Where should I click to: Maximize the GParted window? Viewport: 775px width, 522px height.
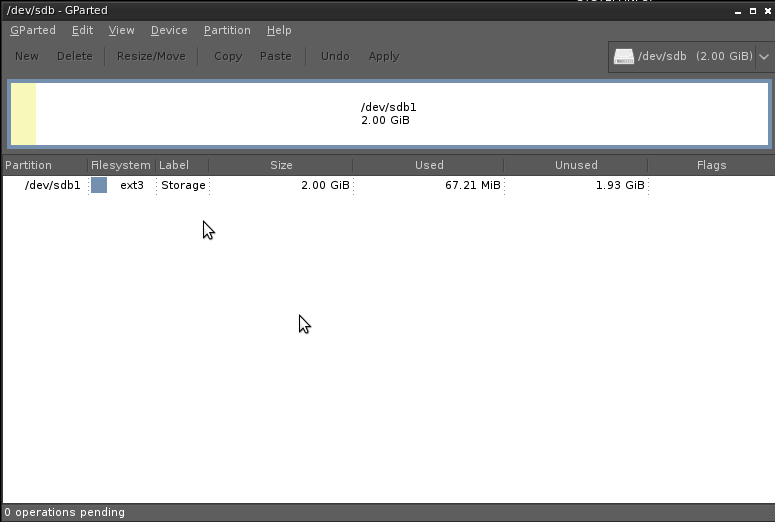coord(753,11)
